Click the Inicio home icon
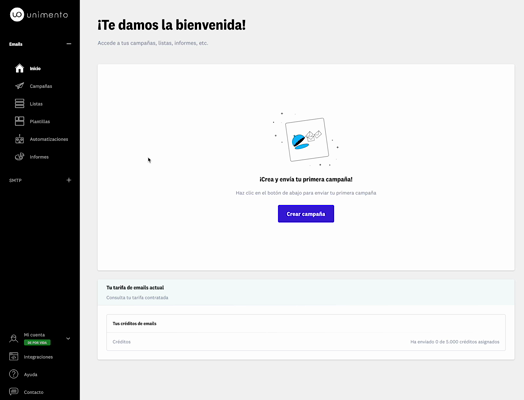Image resolution: width=524 pixels, height=400 pixels. coord(19,68)
